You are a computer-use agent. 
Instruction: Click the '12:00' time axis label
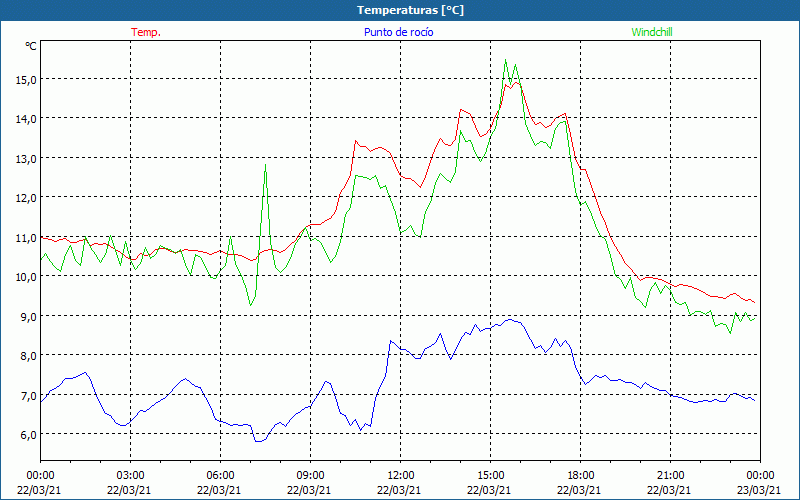coord(400,476)
